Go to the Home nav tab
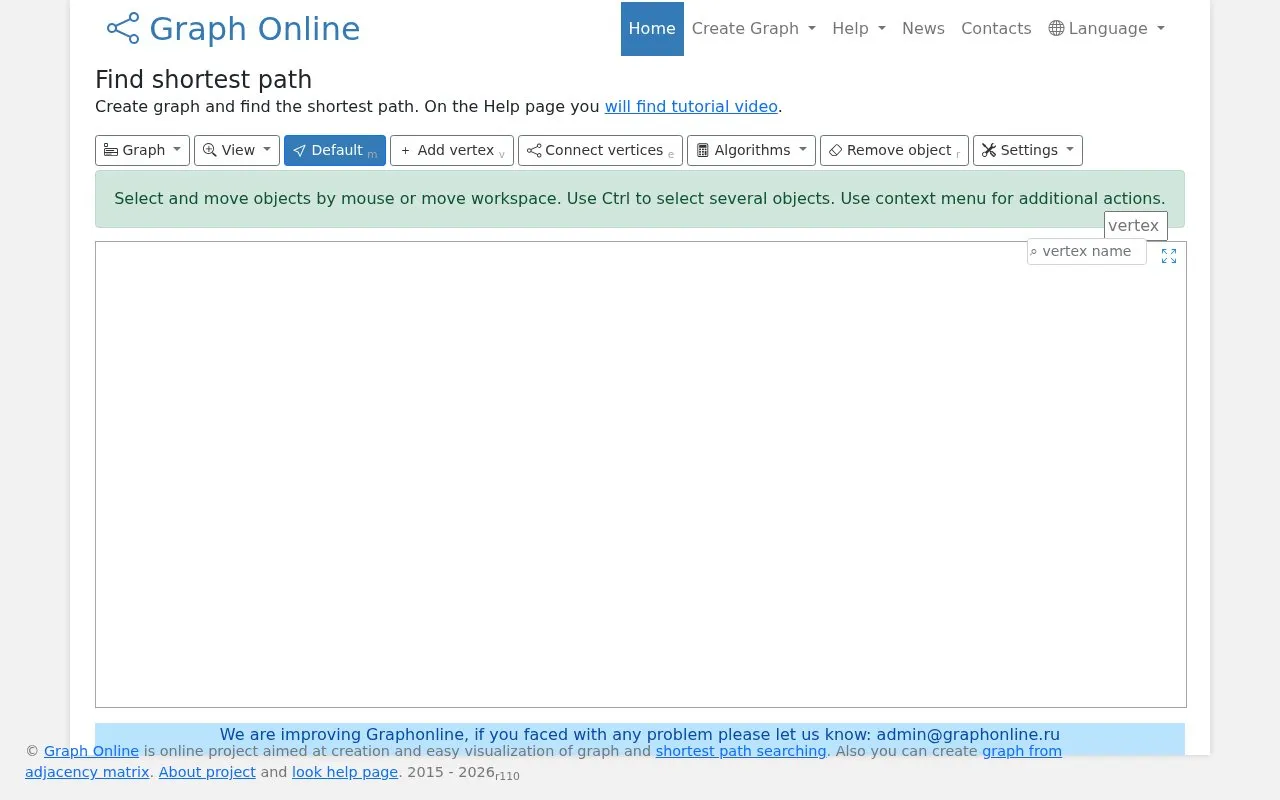Viewport: 1280px width, 800px height. [x=652, y=29]
